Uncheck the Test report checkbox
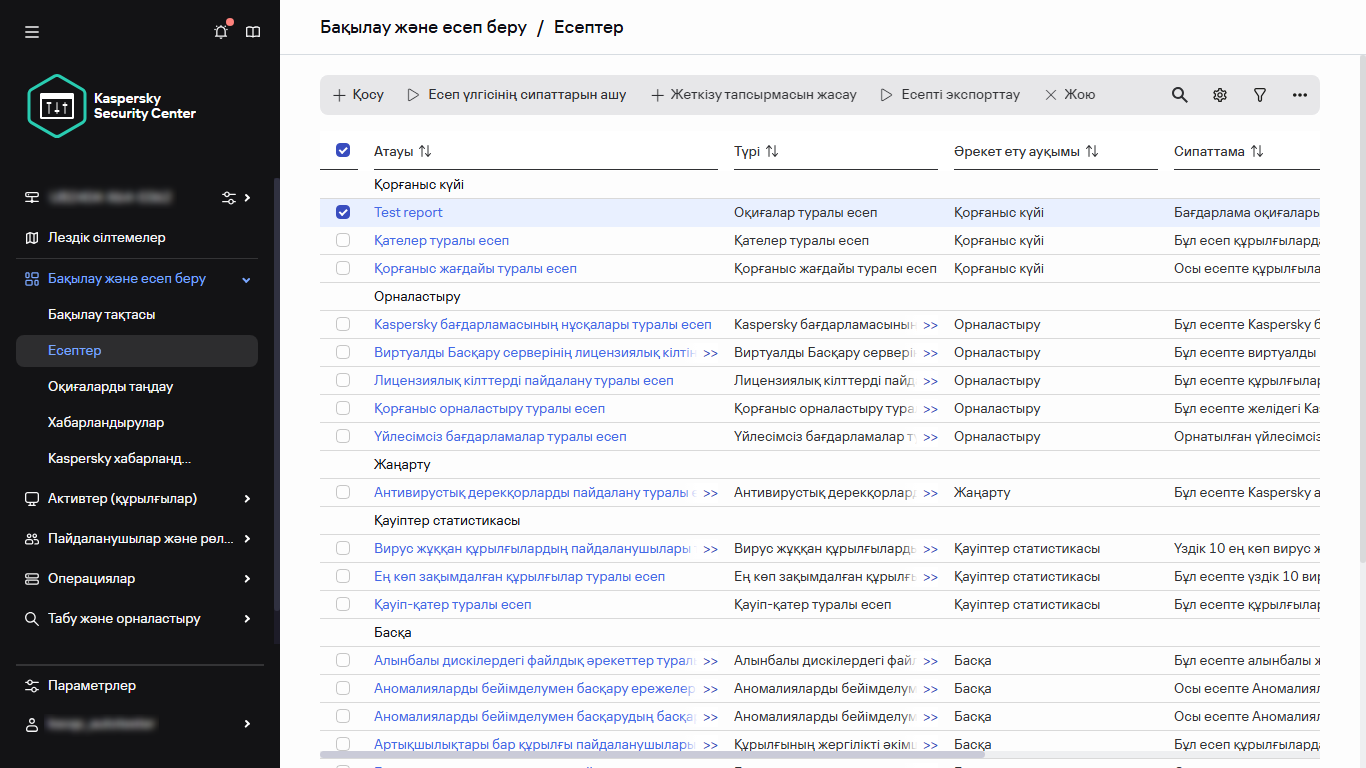The image size is (1366, 768). click(x=343, y=212)
